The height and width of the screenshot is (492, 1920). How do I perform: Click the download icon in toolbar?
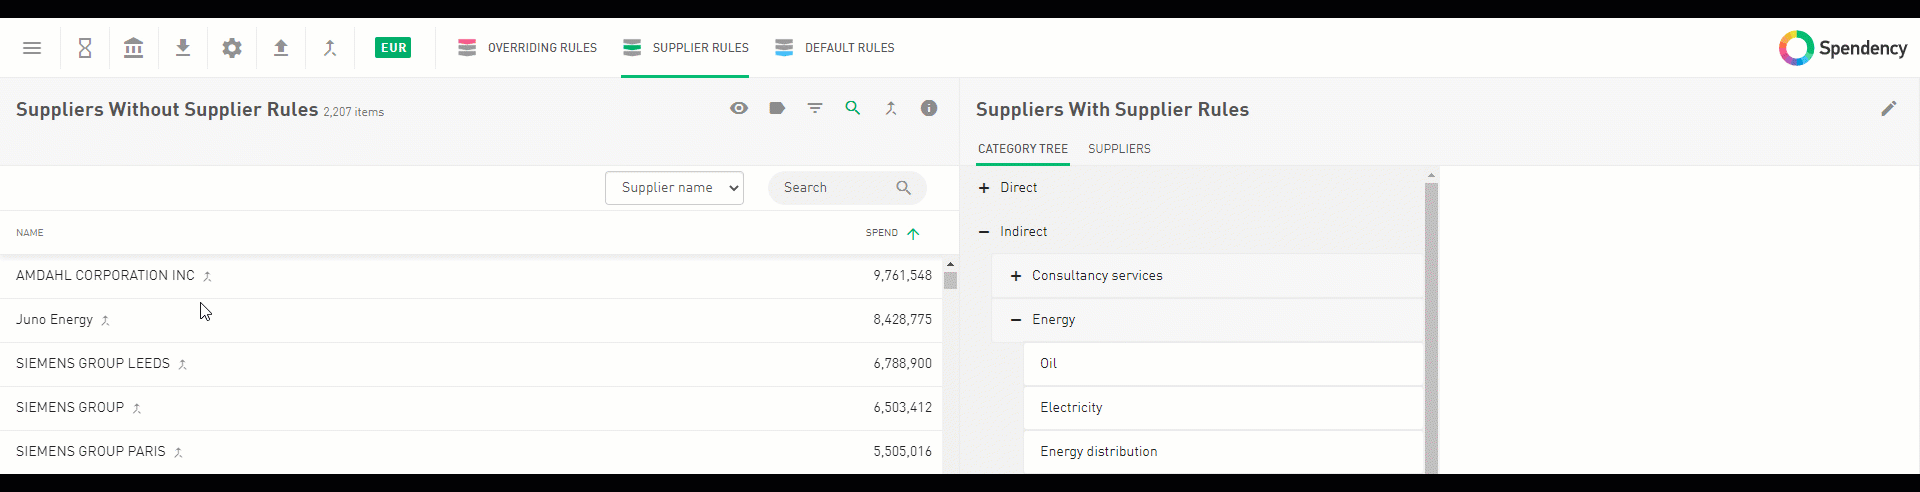point(183,48)
